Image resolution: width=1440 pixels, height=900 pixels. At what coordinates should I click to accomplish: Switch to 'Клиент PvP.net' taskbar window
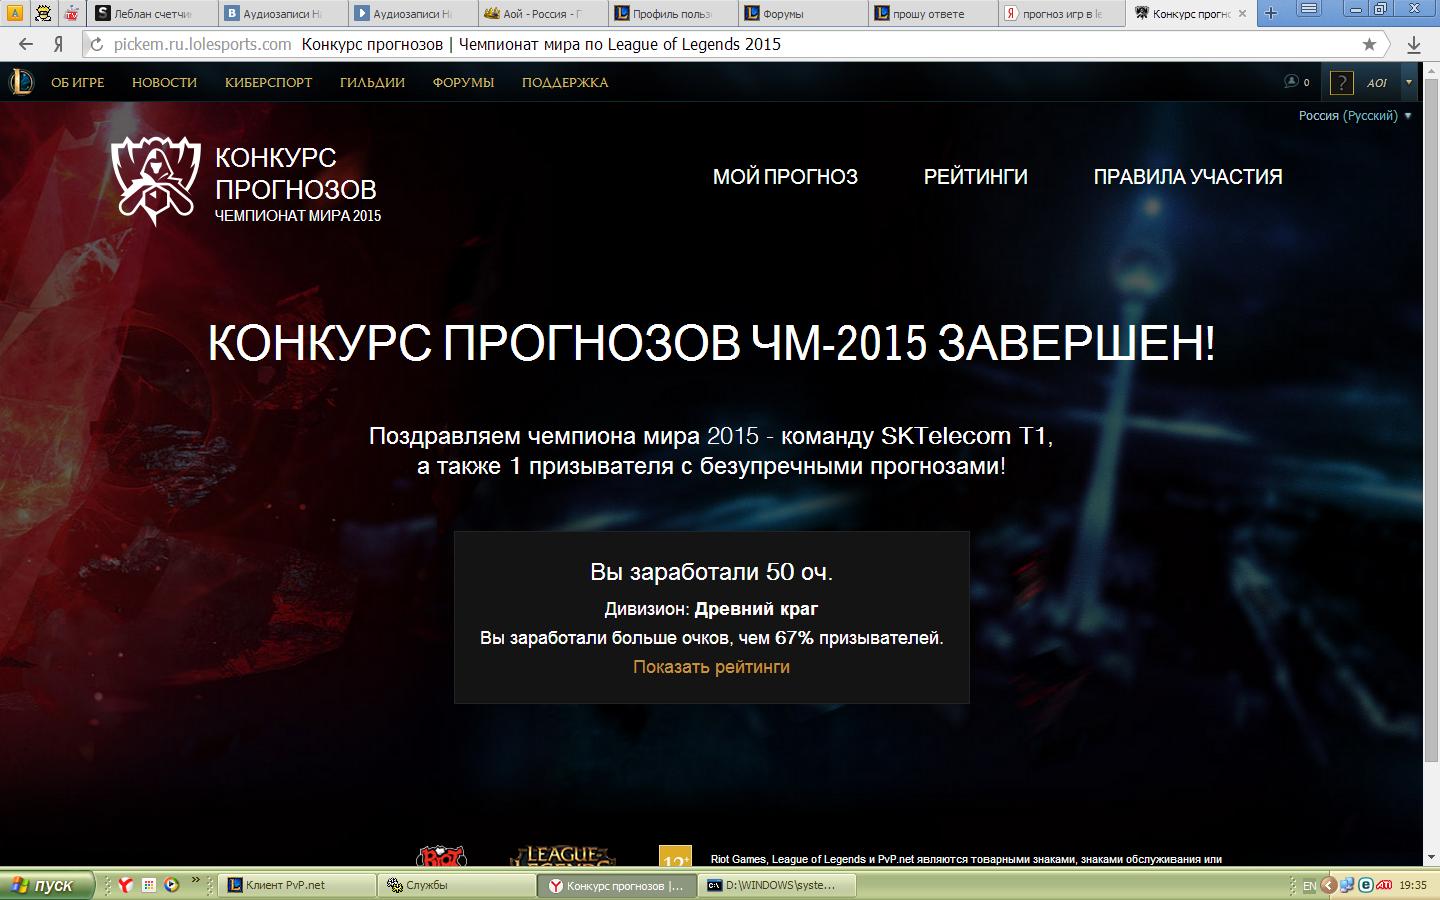(297, 885)
